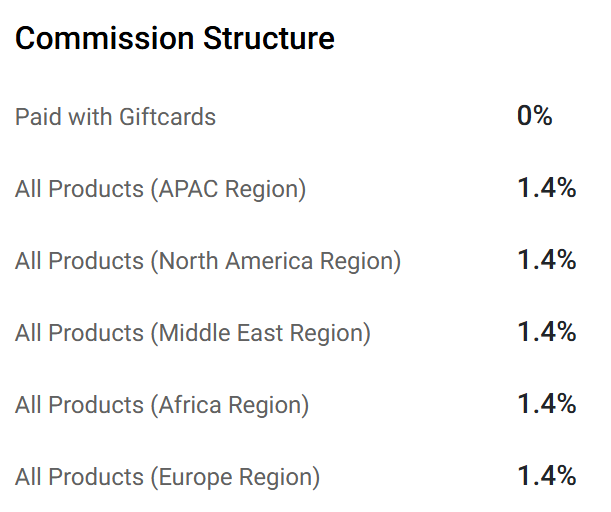Click the 1.4% rate for Europe Region
This screenshot has height=512, width=611.
[546, 476]
